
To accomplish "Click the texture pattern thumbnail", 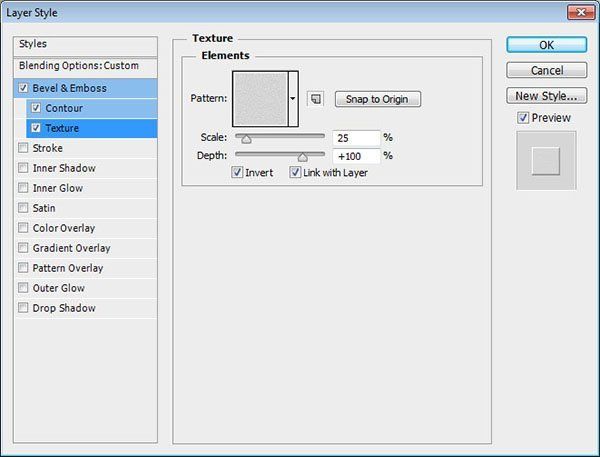I will tap(259, 98).
